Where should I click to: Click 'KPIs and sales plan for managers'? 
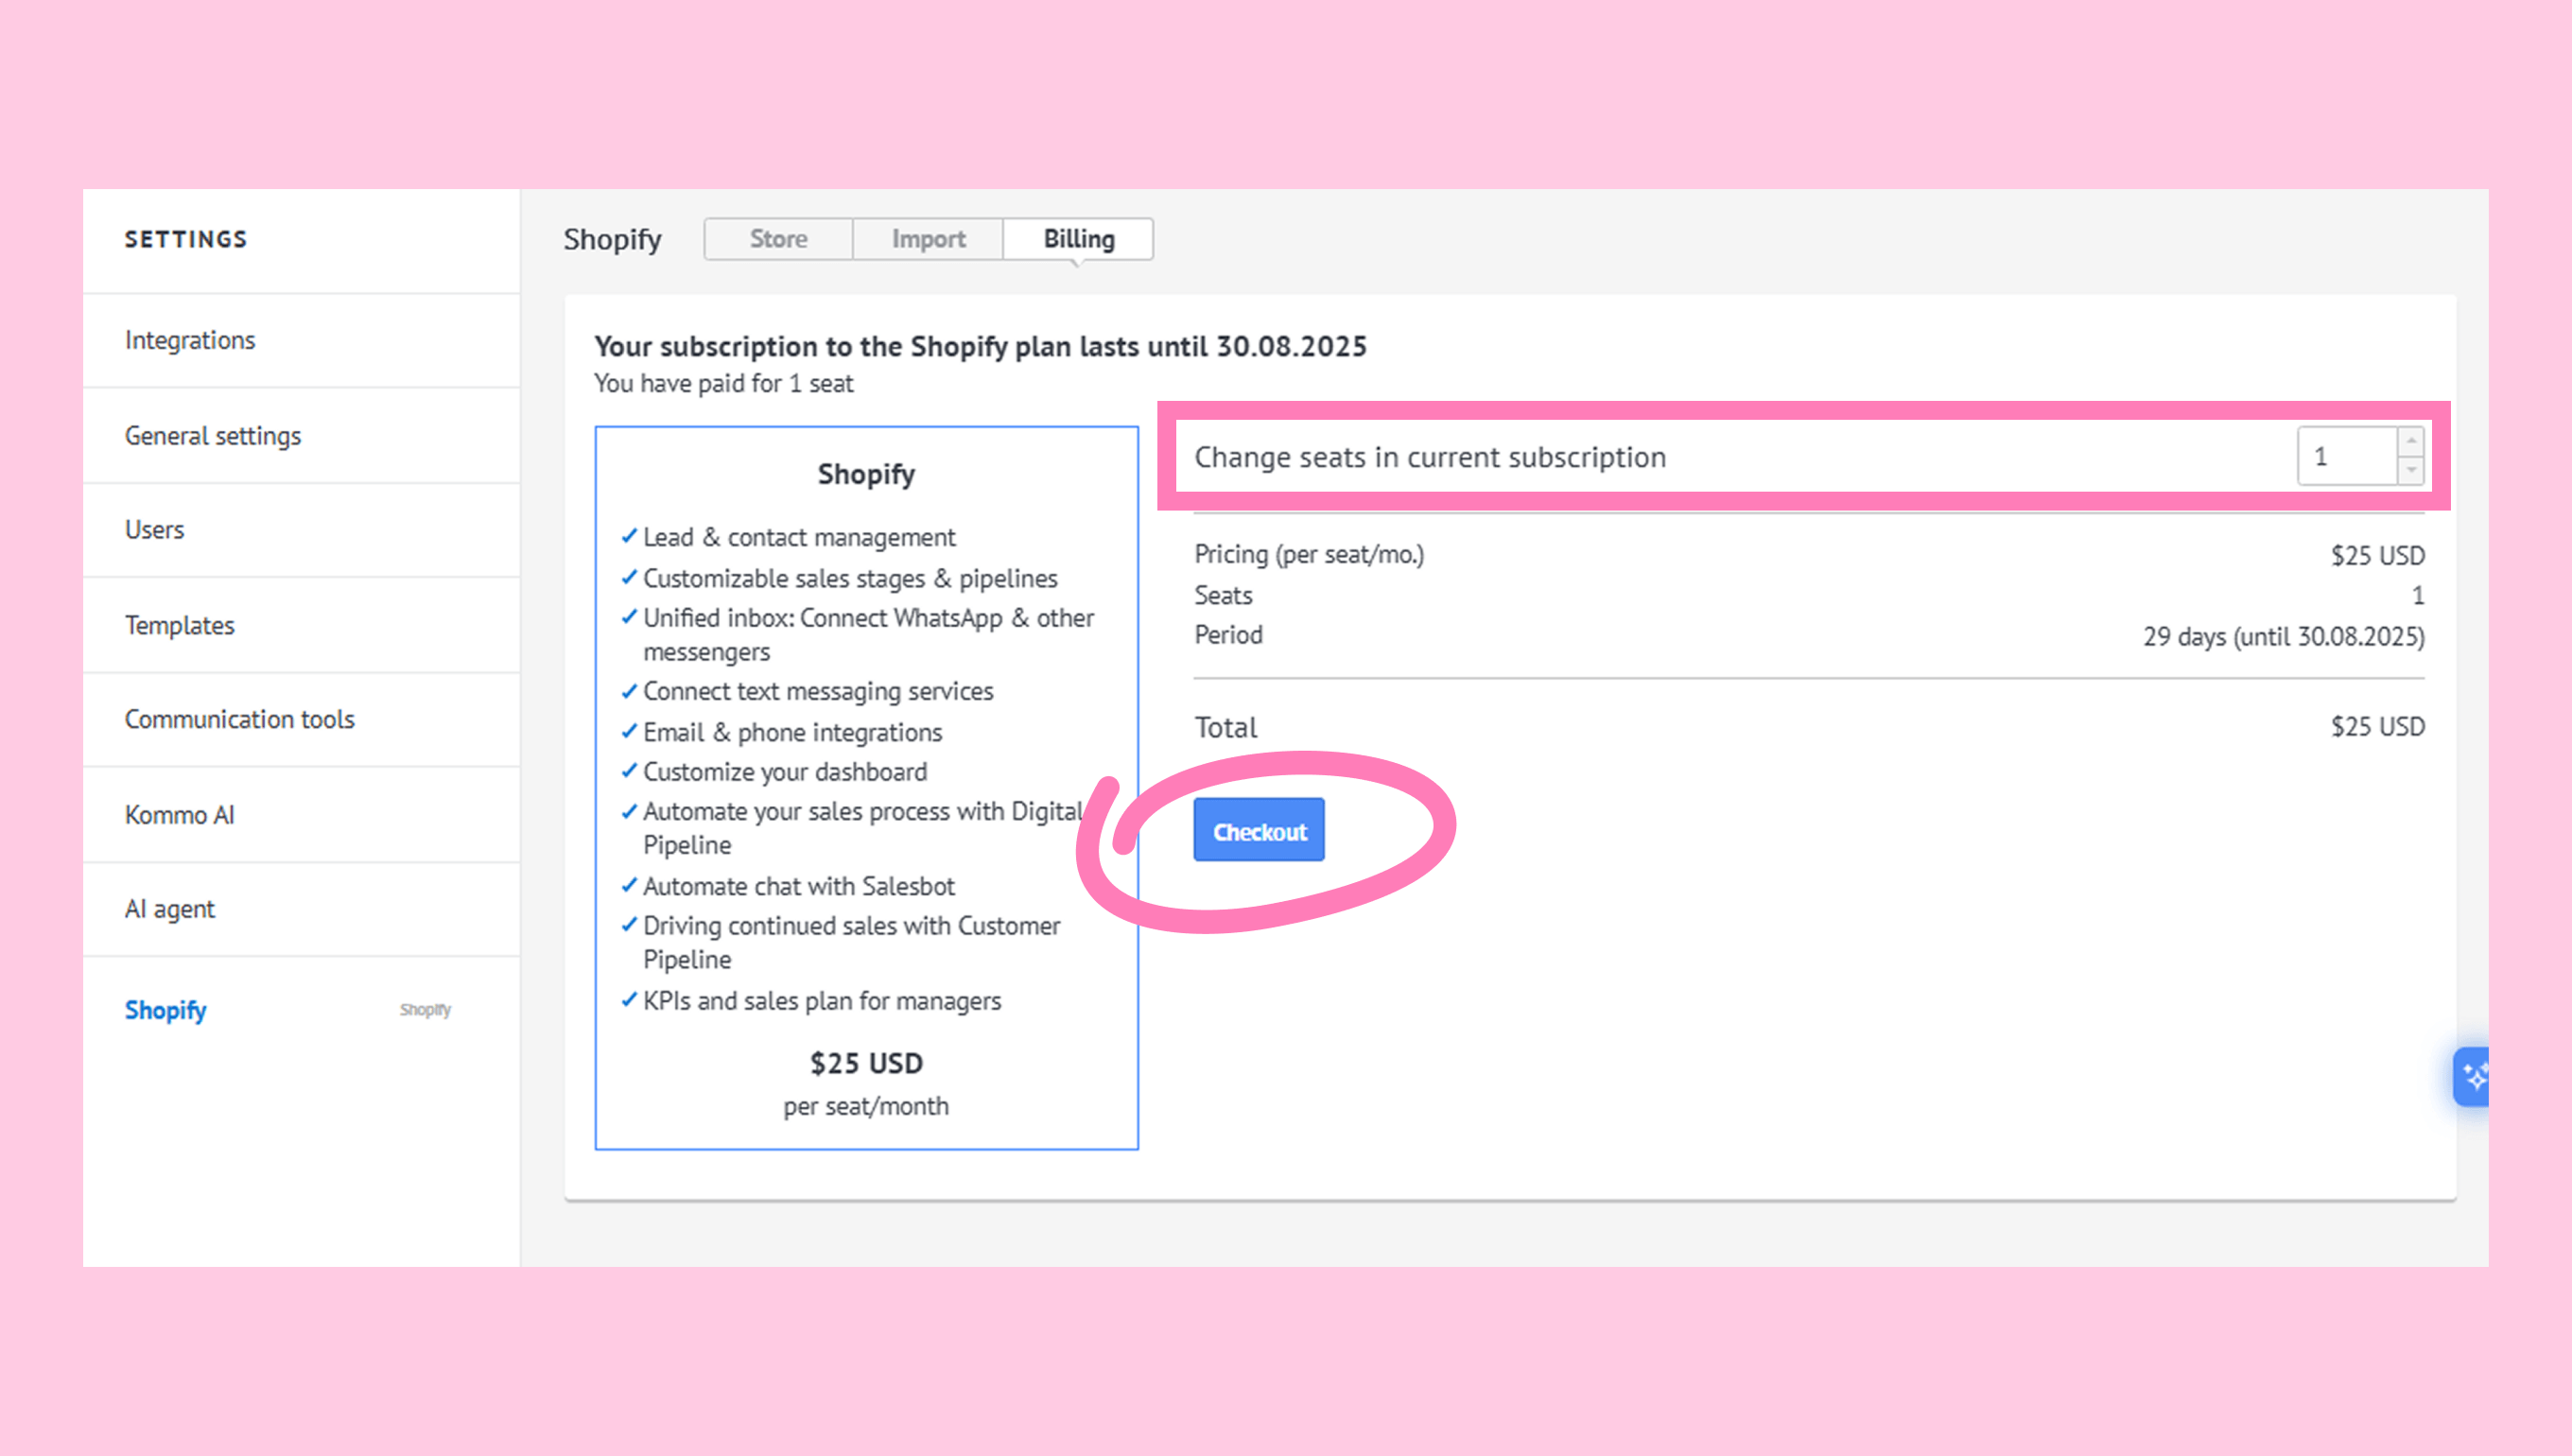tap(822, 1001)
